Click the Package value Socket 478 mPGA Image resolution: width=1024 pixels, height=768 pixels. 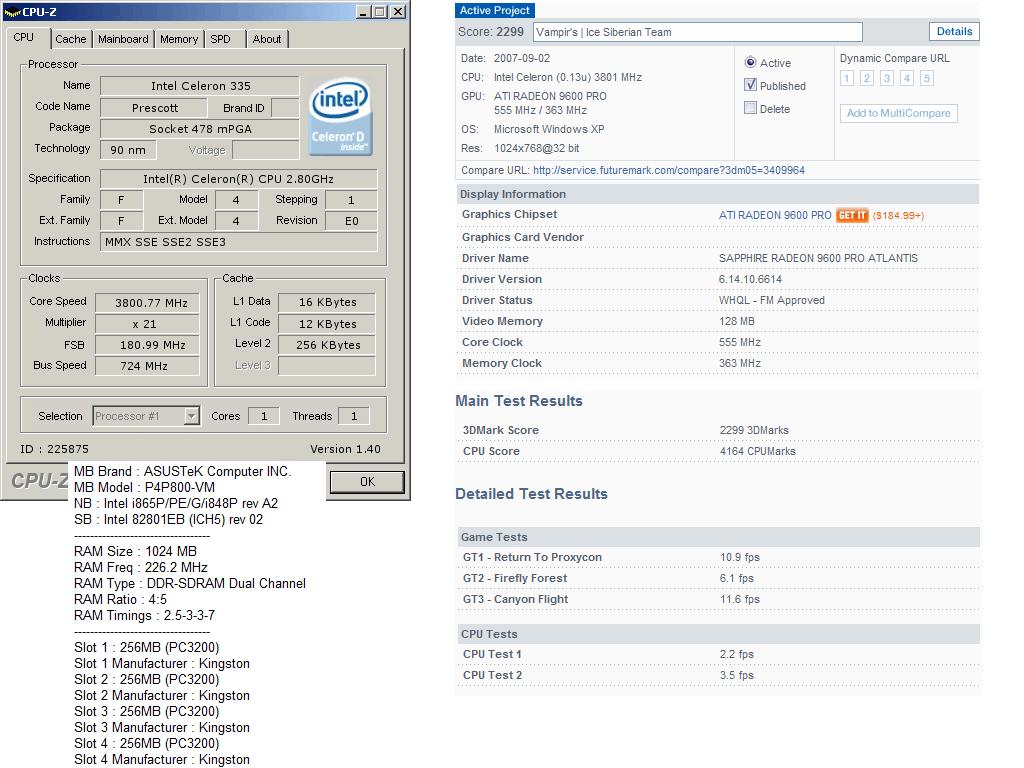click(x=200, y=129)
